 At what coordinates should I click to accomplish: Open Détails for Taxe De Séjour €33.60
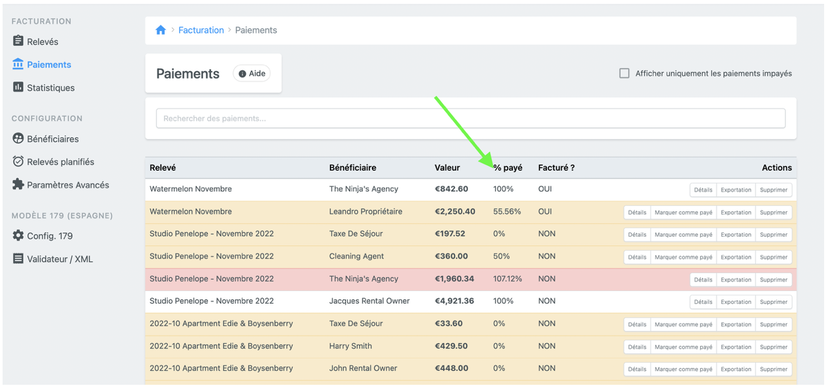[x=637, y=325]
